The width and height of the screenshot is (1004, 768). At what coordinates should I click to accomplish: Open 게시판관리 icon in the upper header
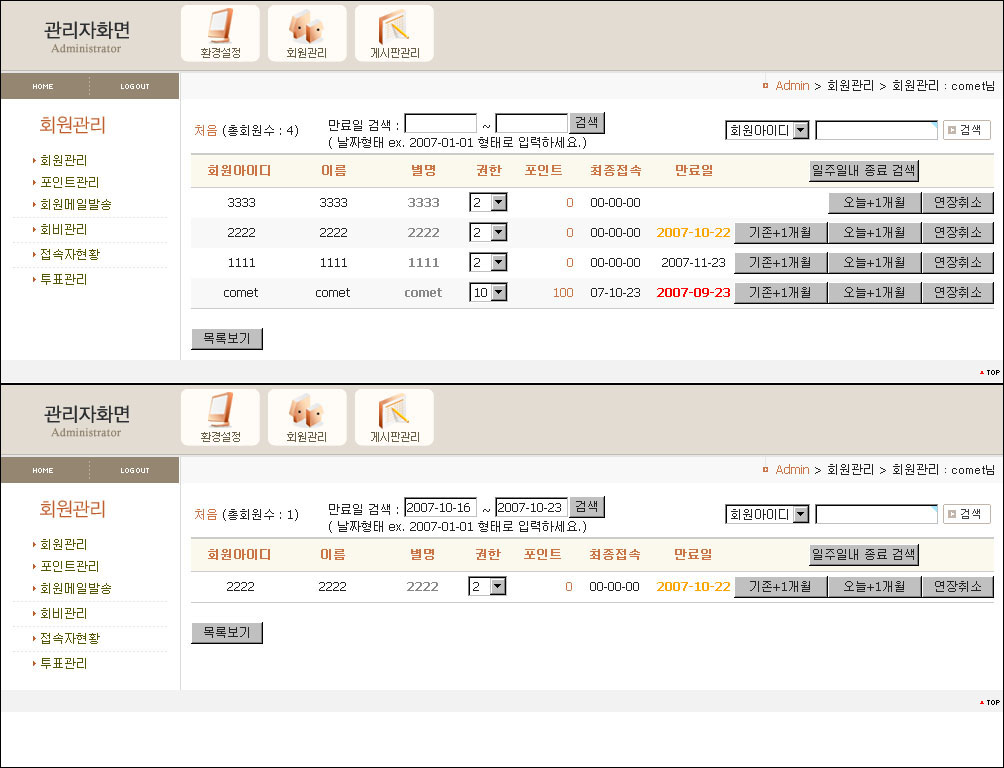click(394, 33)
